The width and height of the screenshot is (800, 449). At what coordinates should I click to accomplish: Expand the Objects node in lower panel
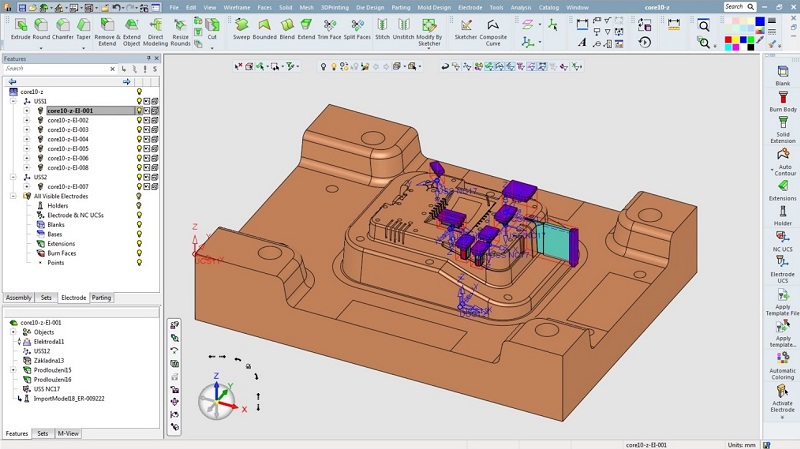(13, 332)
